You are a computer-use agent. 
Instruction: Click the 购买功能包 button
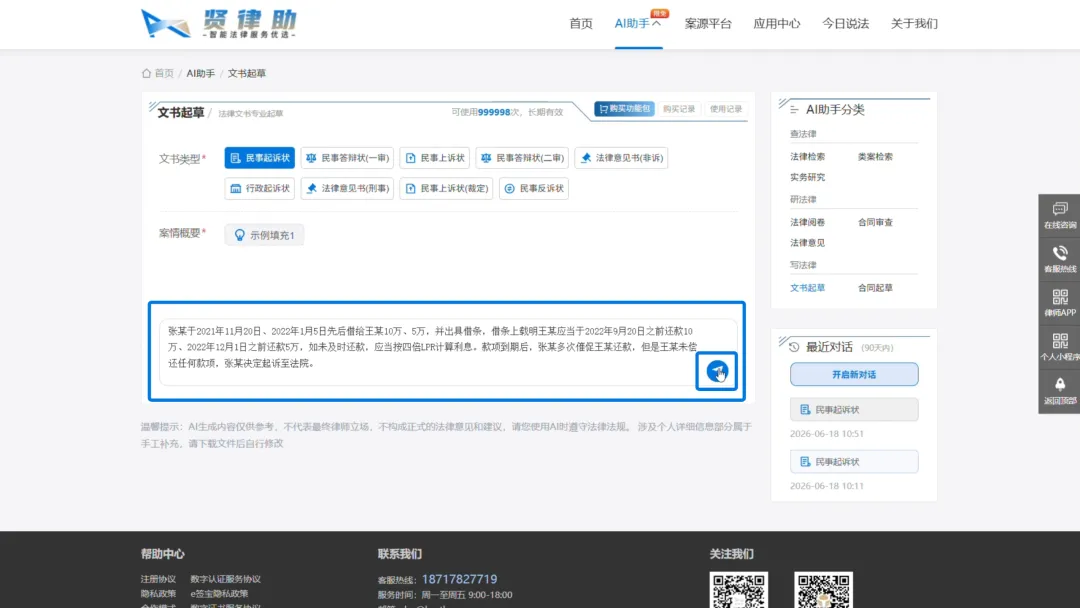point(624,109)
